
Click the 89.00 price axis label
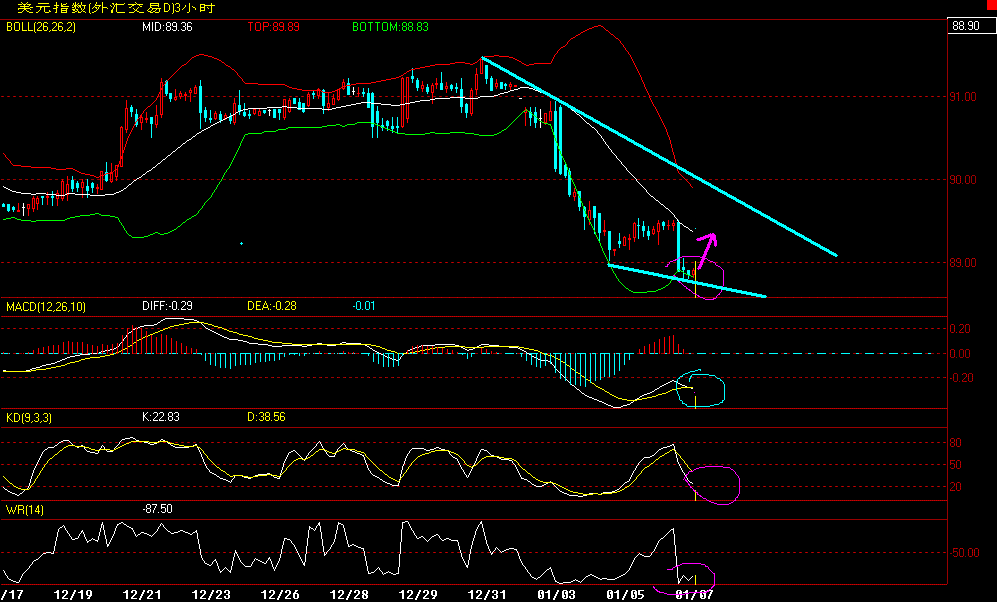coord(963,263)
